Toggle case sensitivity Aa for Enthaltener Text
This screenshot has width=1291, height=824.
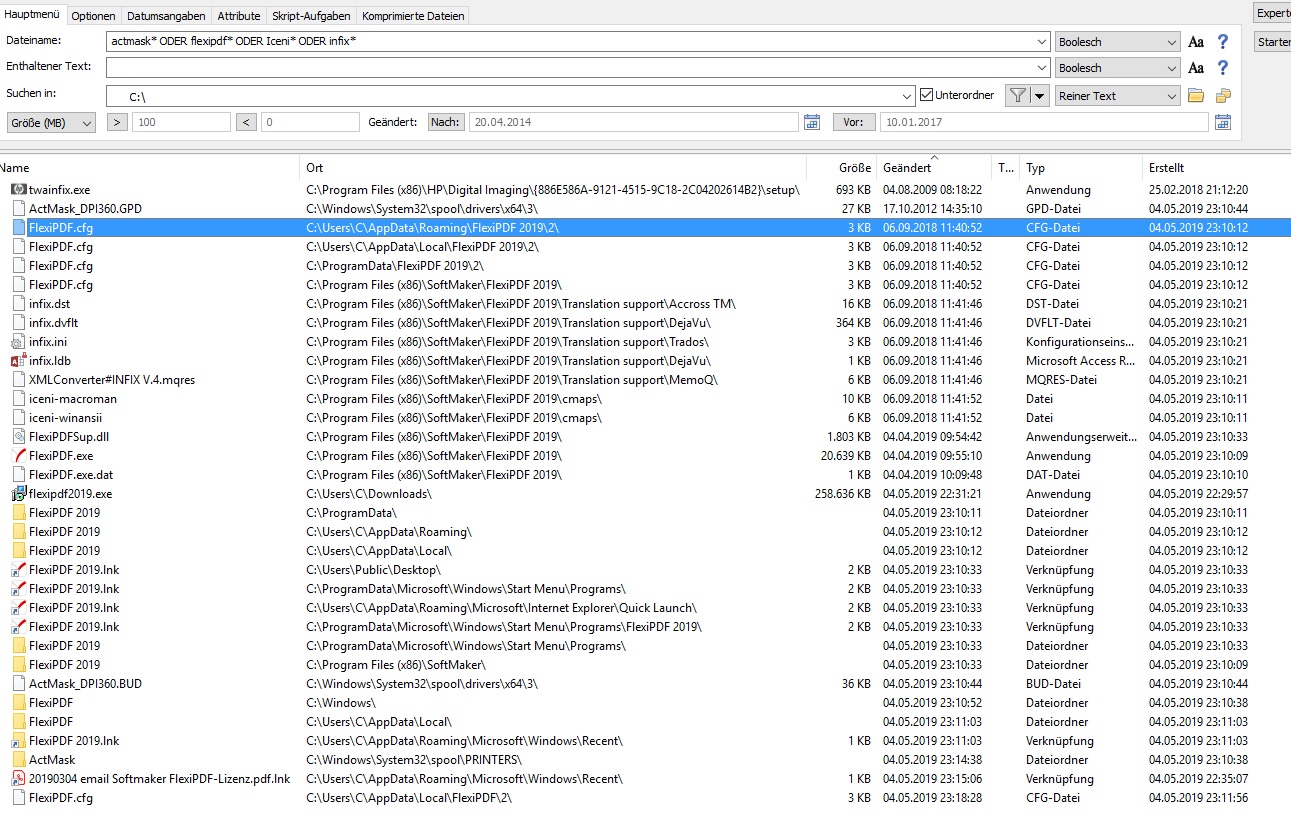[x=1196, y=68]
